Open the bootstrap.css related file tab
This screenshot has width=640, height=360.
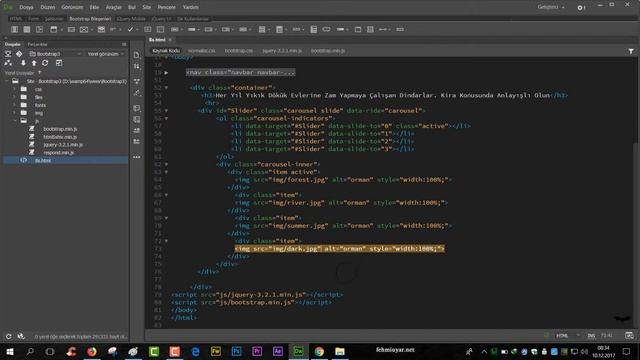tap(239, 51)
